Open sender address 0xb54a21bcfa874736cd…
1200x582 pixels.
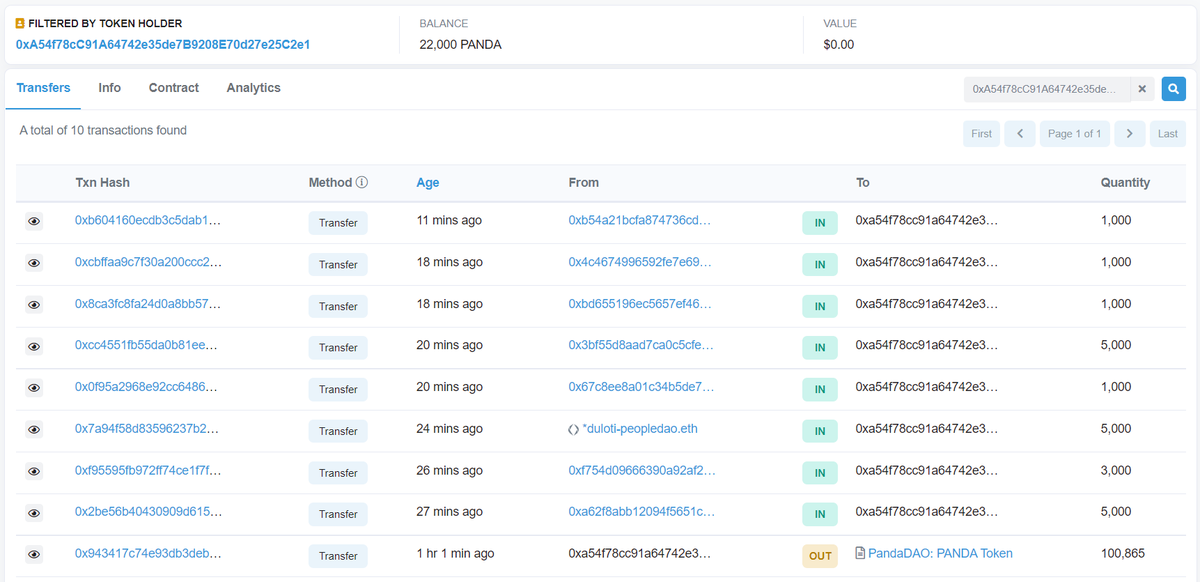click(x=640, y=220)
